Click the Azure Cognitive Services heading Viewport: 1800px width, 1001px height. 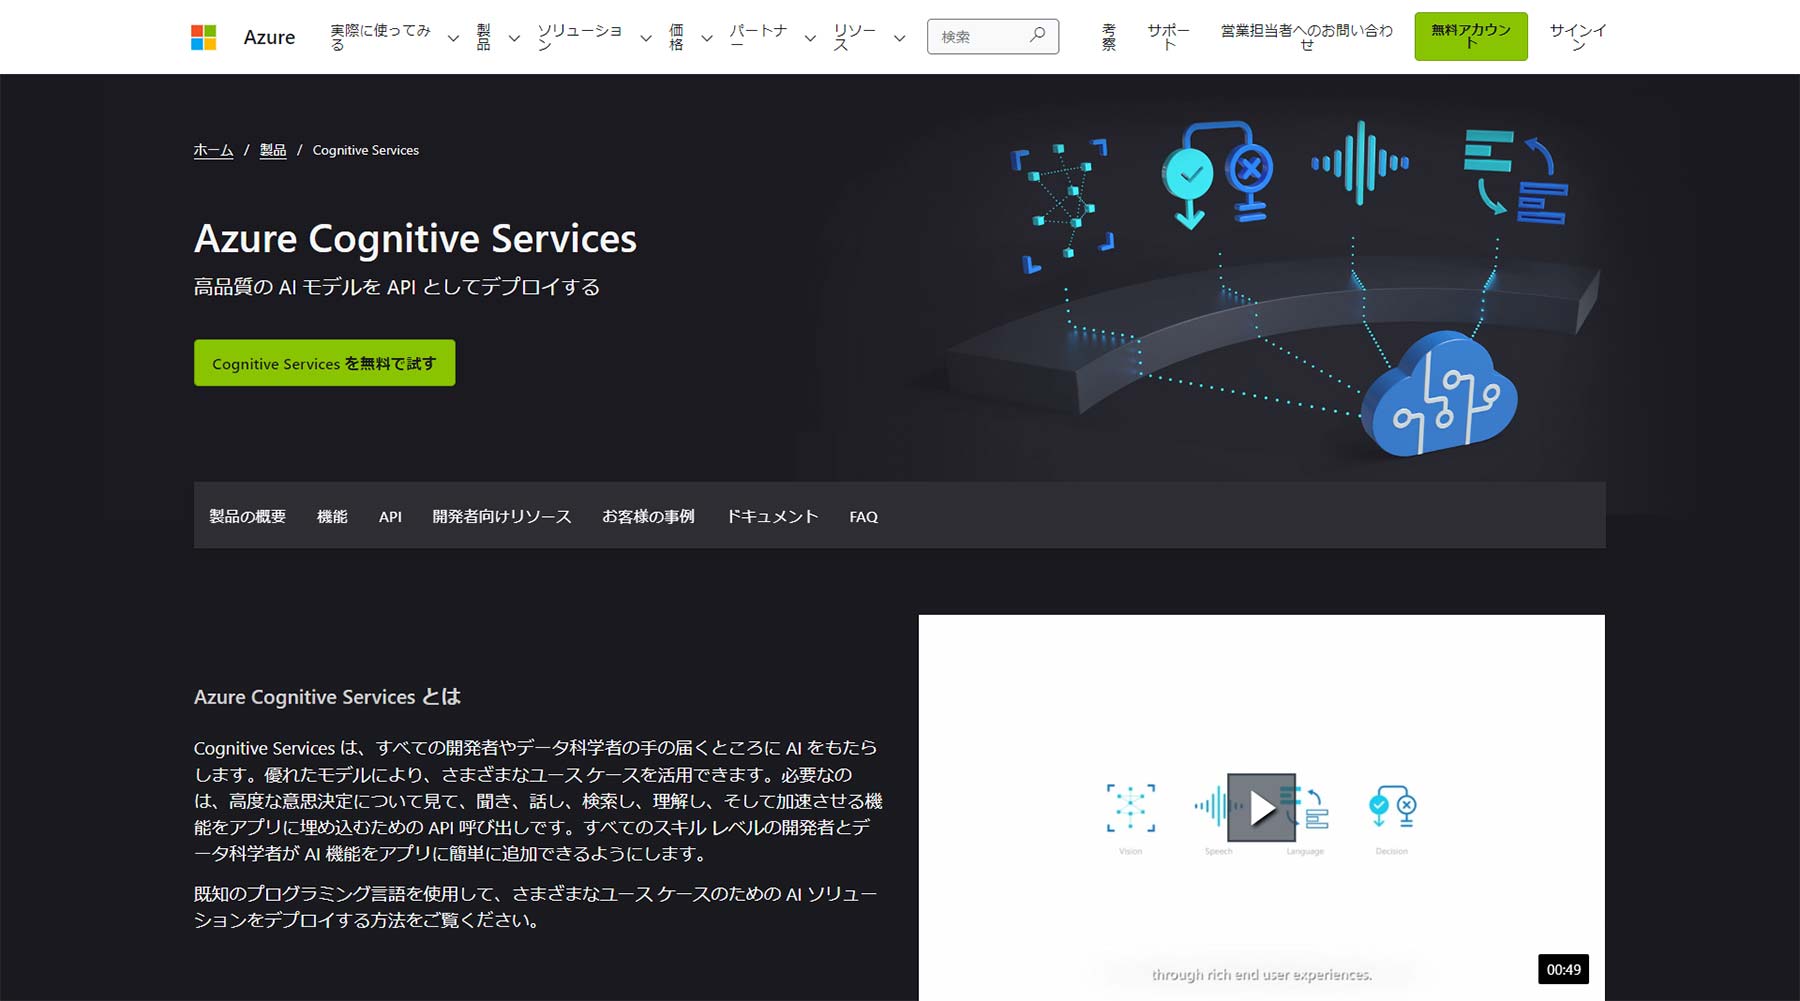415,239
